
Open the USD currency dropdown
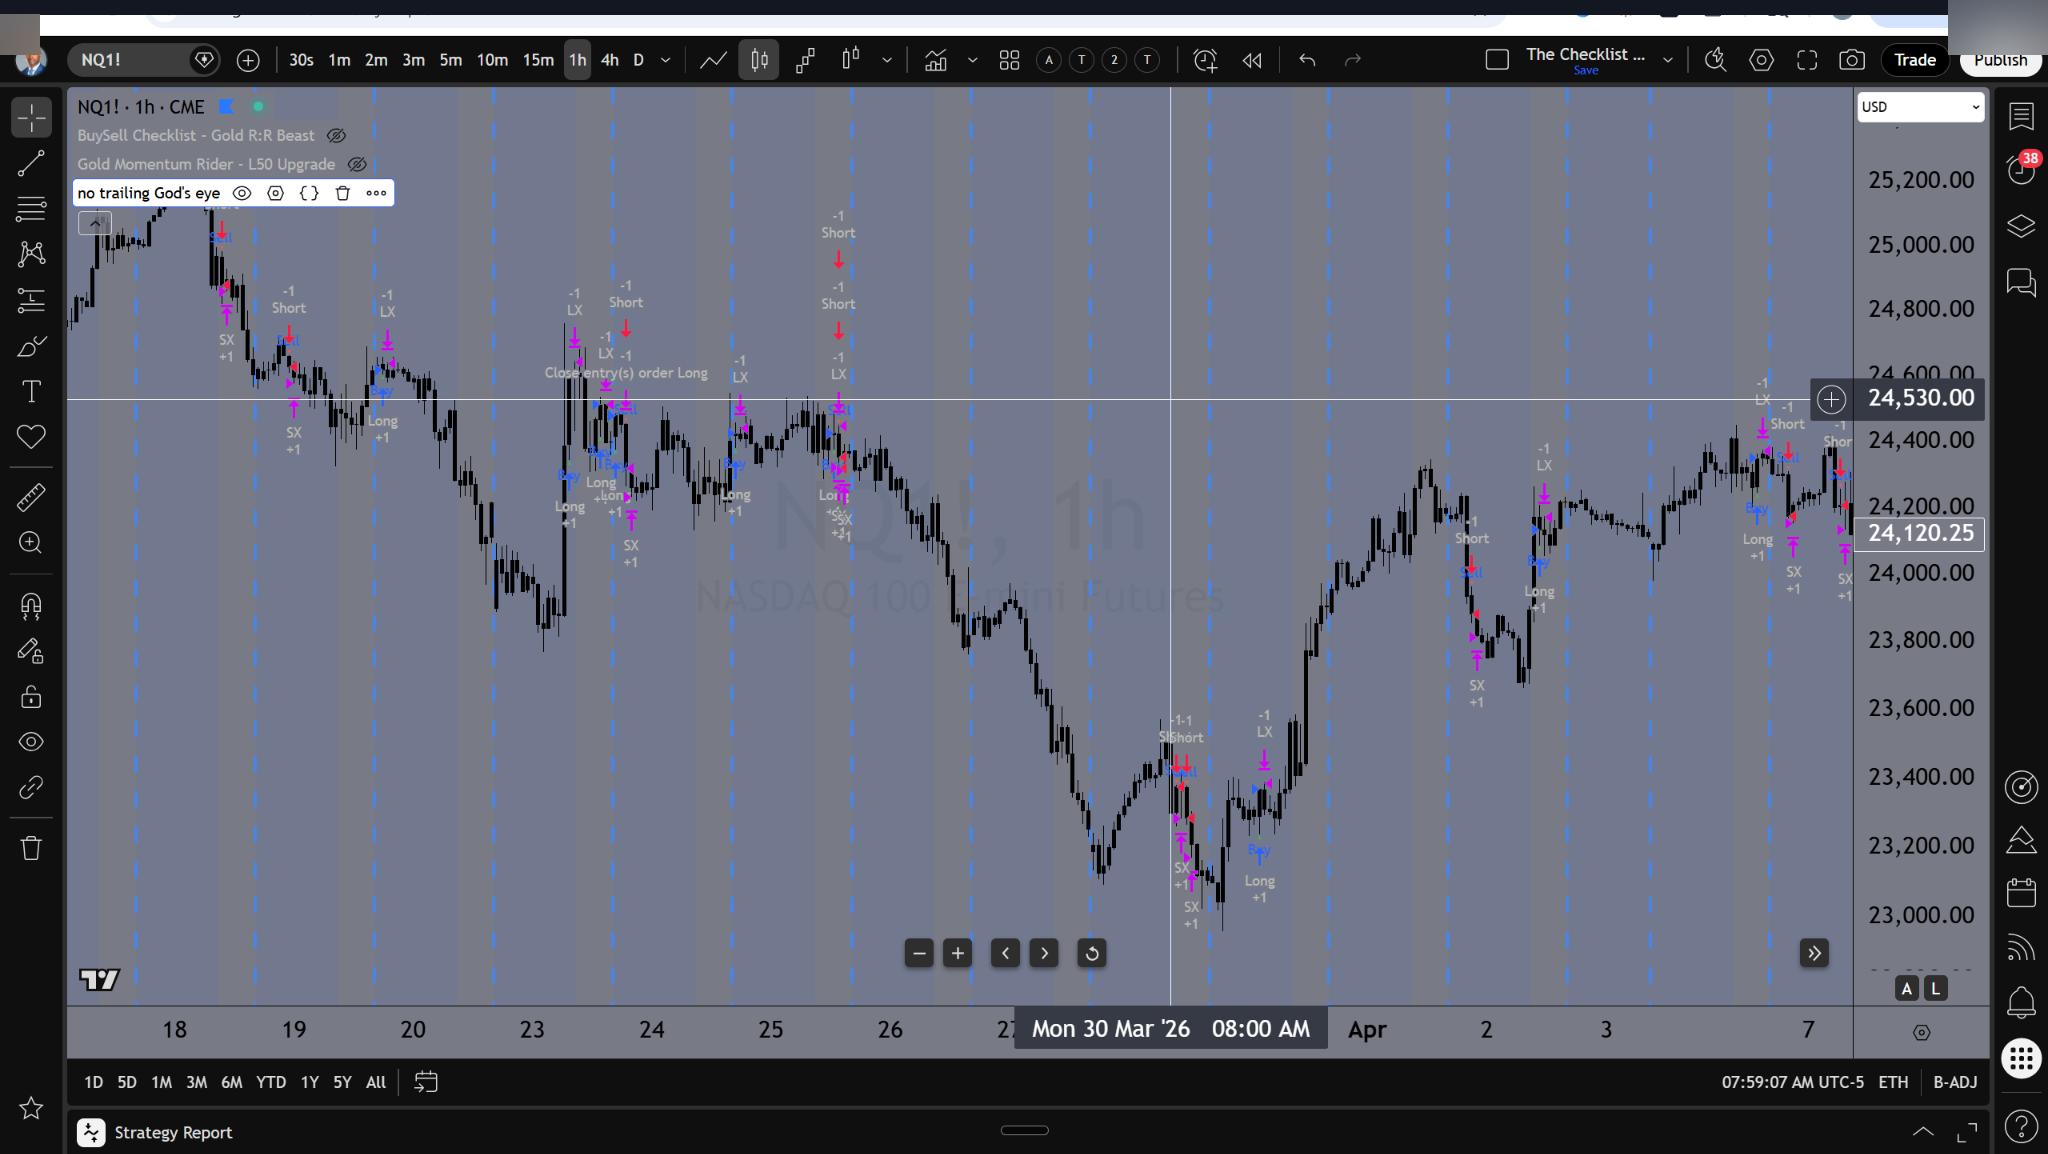(1919, 106)
